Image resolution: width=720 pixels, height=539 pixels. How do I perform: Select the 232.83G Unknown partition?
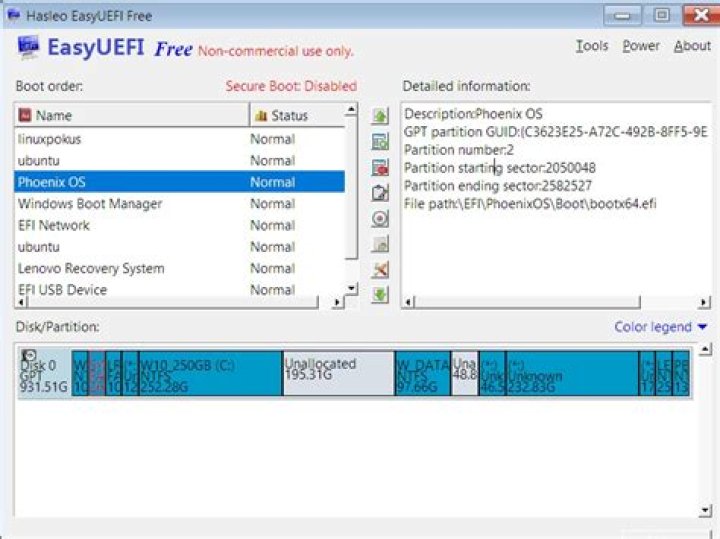click(x=572, y=373)
